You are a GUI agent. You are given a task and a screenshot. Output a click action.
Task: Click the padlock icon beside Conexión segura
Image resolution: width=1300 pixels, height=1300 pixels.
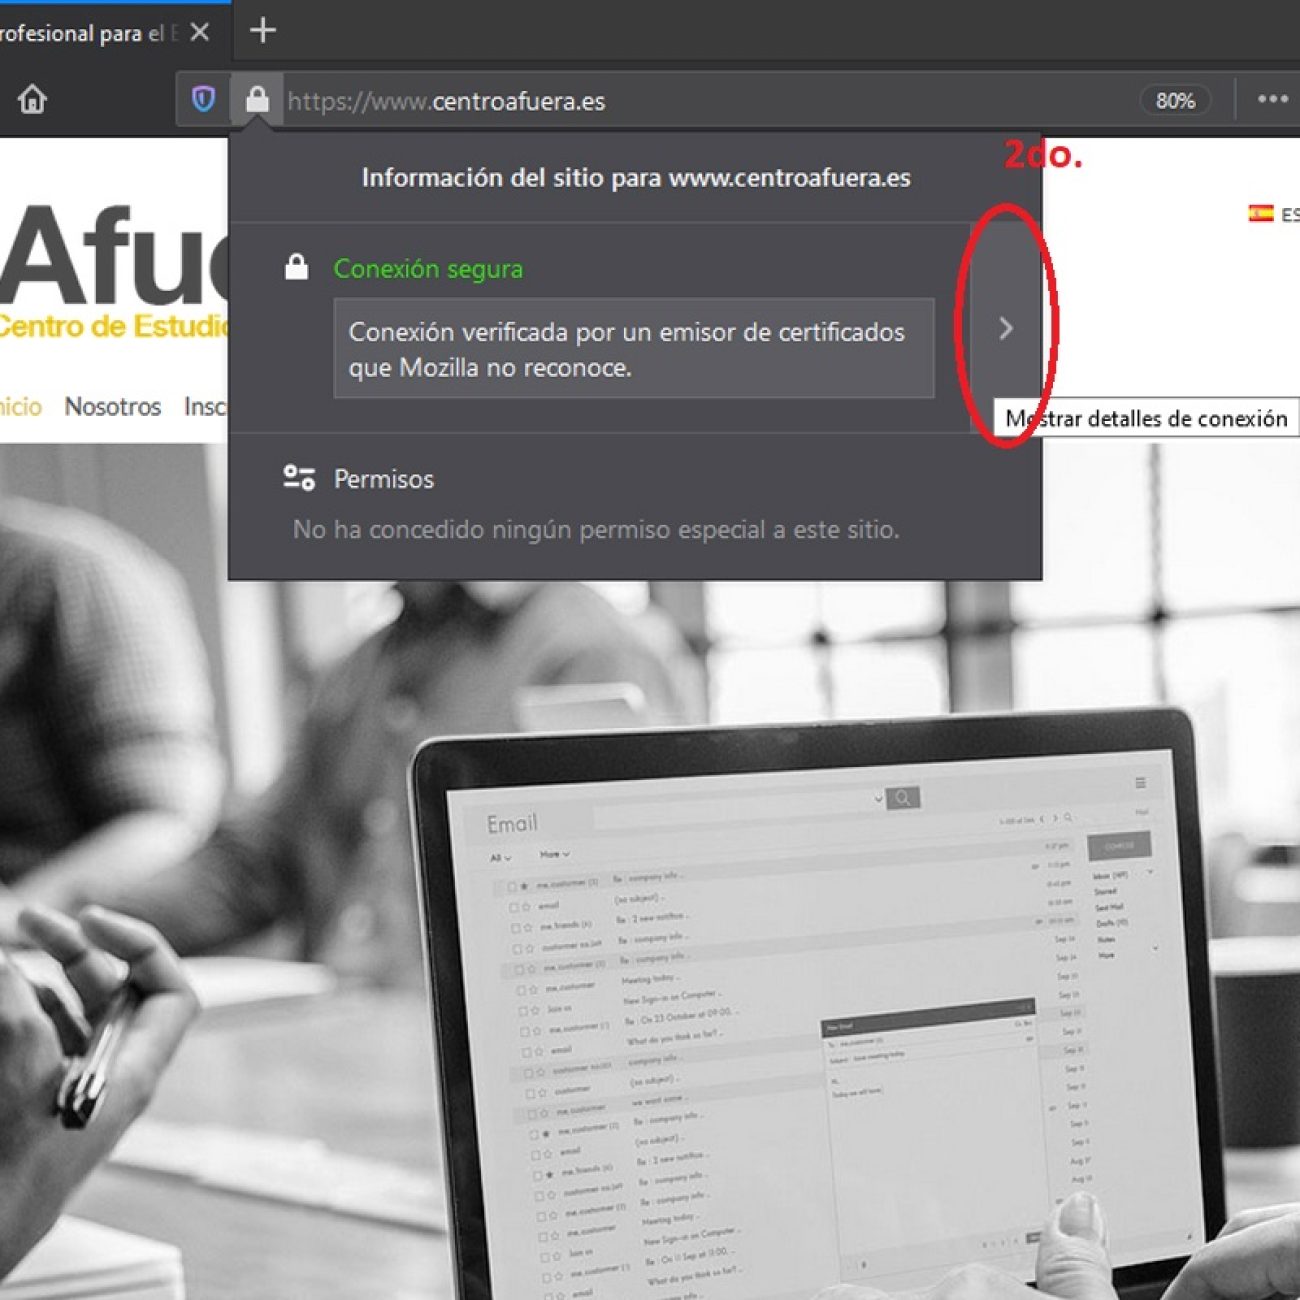296,268
